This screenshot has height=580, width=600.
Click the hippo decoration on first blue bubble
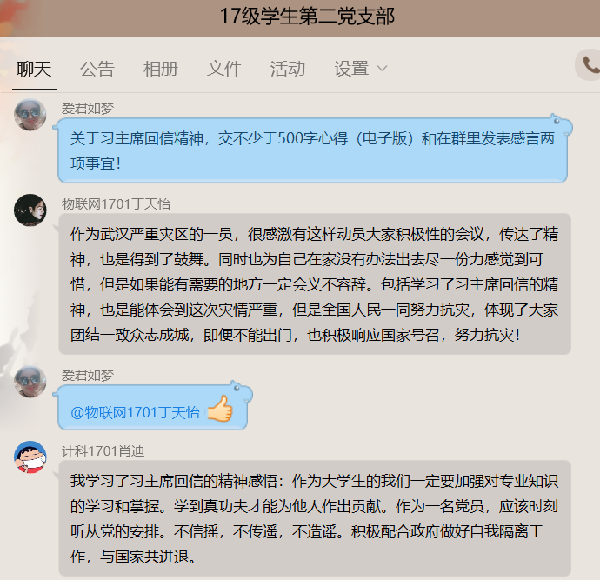[560, 125]
